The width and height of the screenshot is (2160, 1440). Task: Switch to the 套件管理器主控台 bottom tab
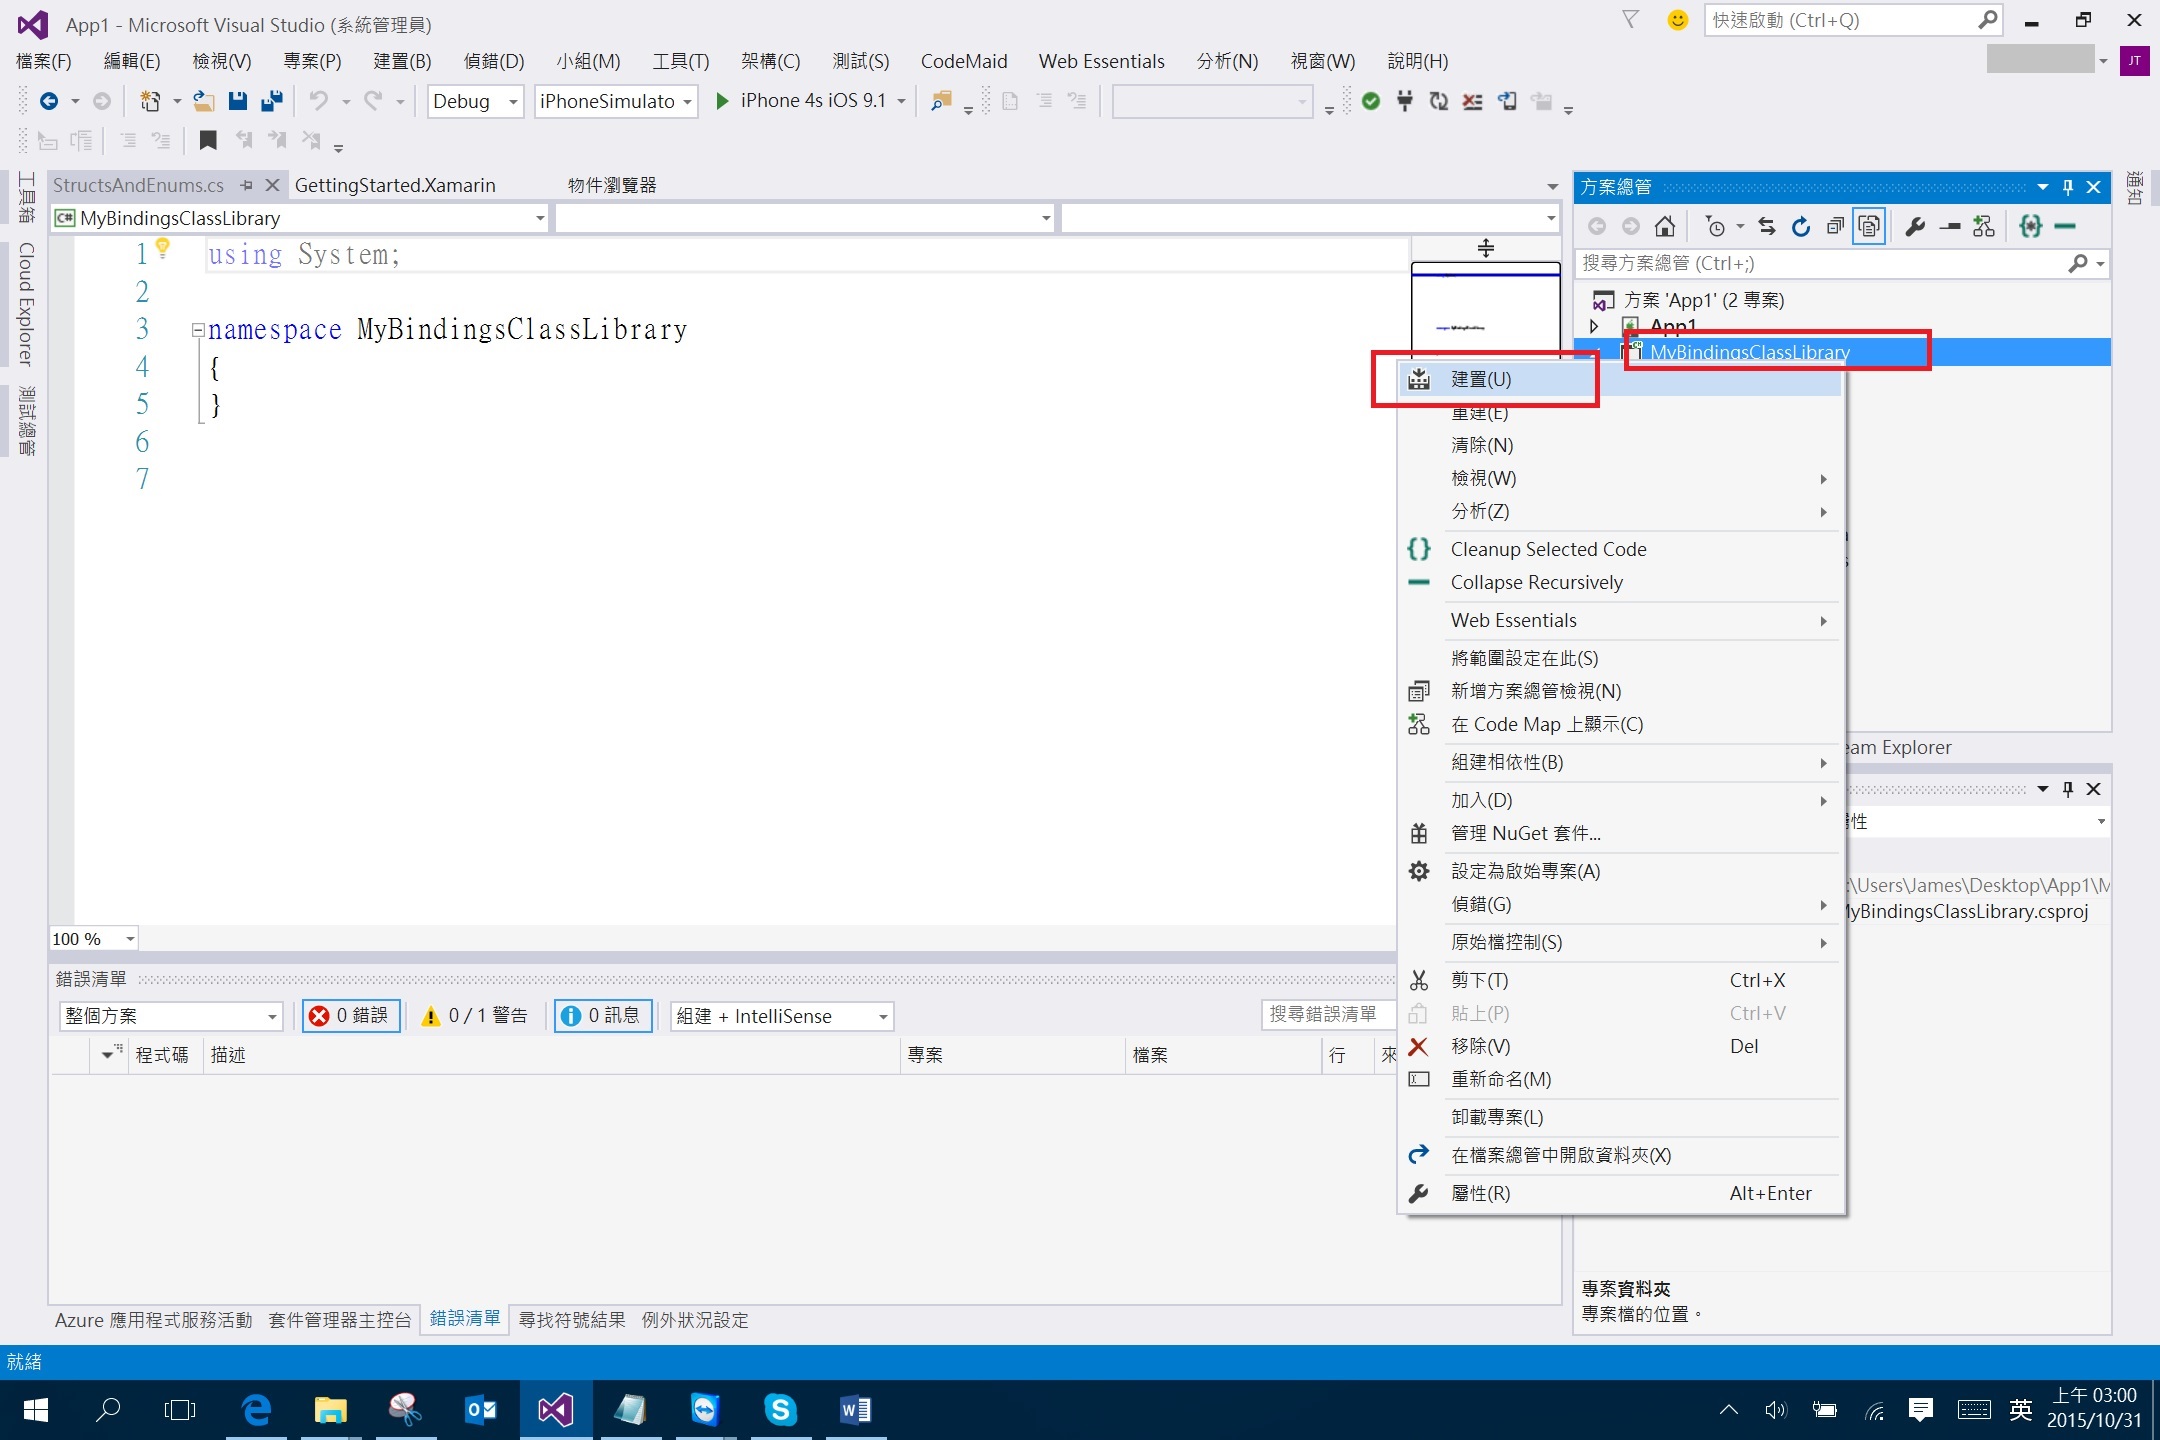coord(339,1320)
